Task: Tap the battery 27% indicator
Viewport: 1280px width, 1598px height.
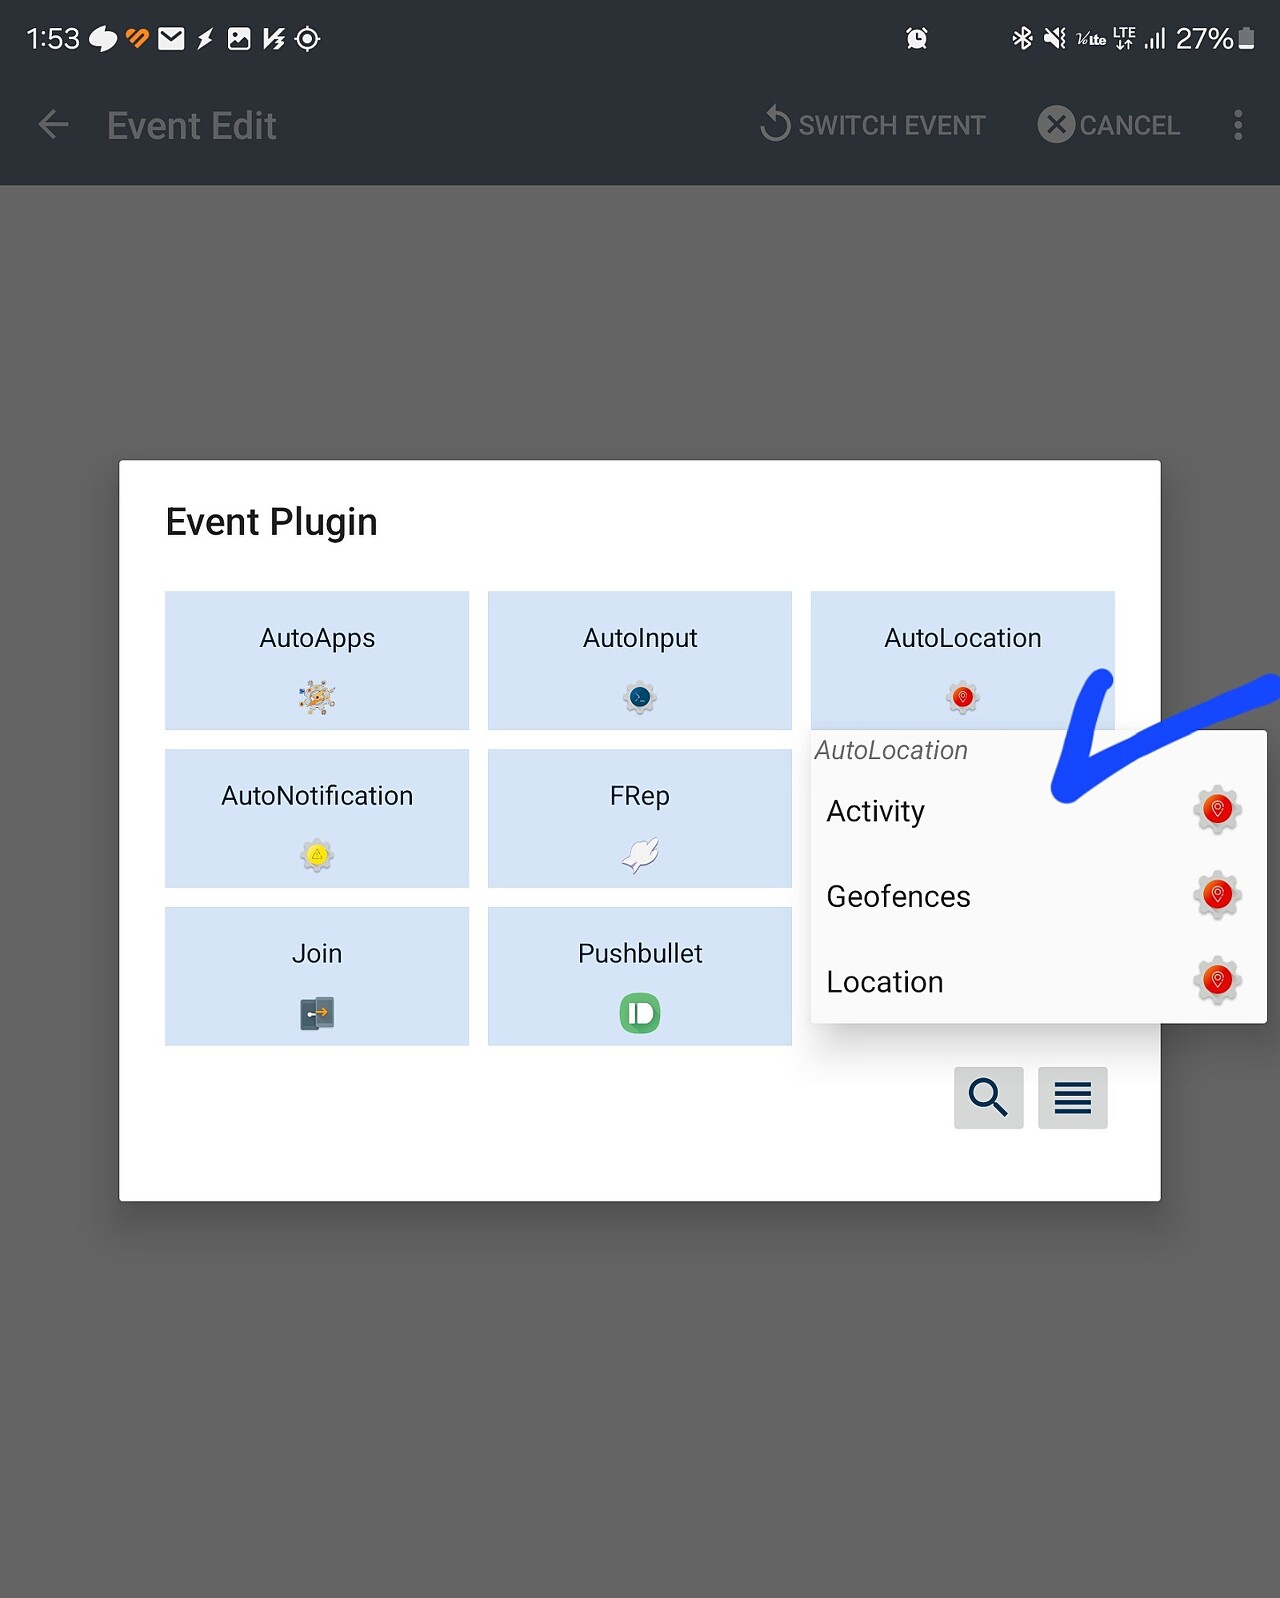Action: pyautogui.click(x=1215, y=38)
